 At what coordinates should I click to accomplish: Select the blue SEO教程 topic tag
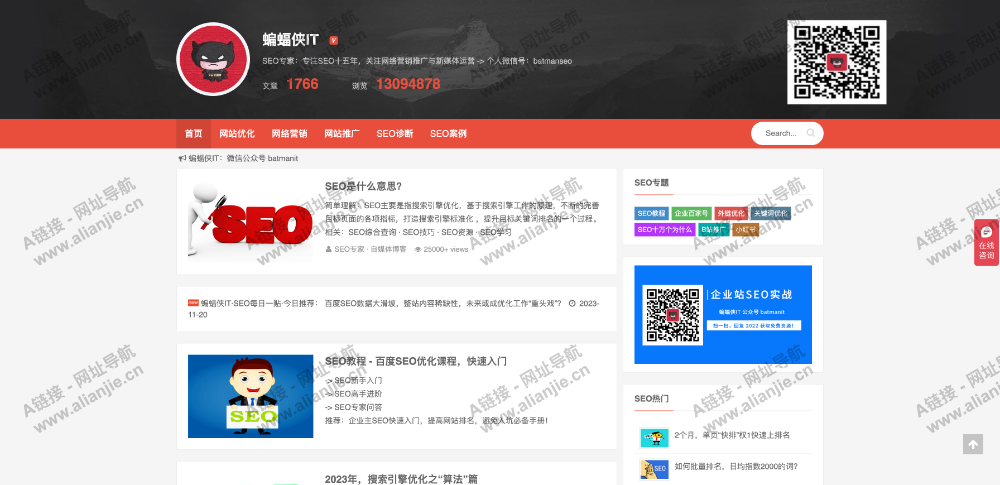pyautogui.click(x=651, y=213)
